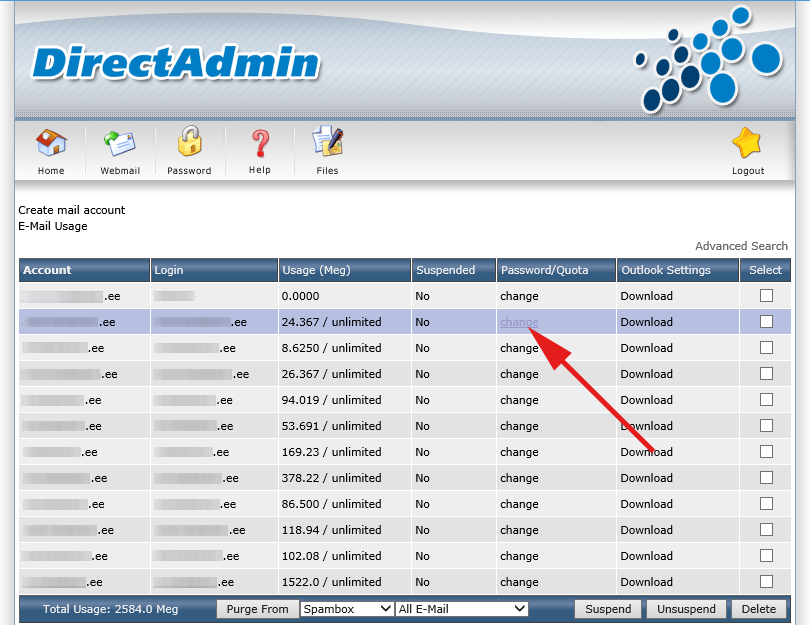Click change in the 53.691 usage row
Screen dimensions: 810x625
tap(519, 426)
